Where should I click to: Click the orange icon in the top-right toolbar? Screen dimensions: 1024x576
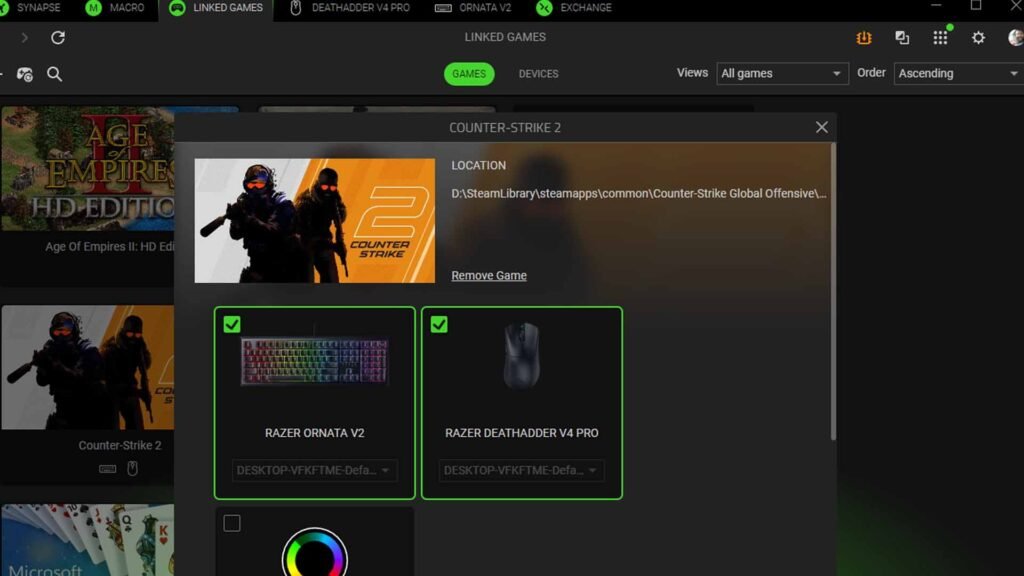click(864, 38)
